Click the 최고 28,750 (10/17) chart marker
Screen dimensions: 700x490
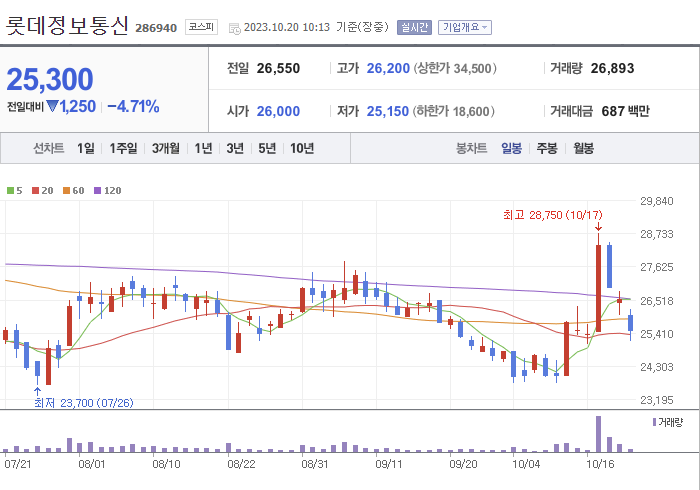click(x=553, y=215)
